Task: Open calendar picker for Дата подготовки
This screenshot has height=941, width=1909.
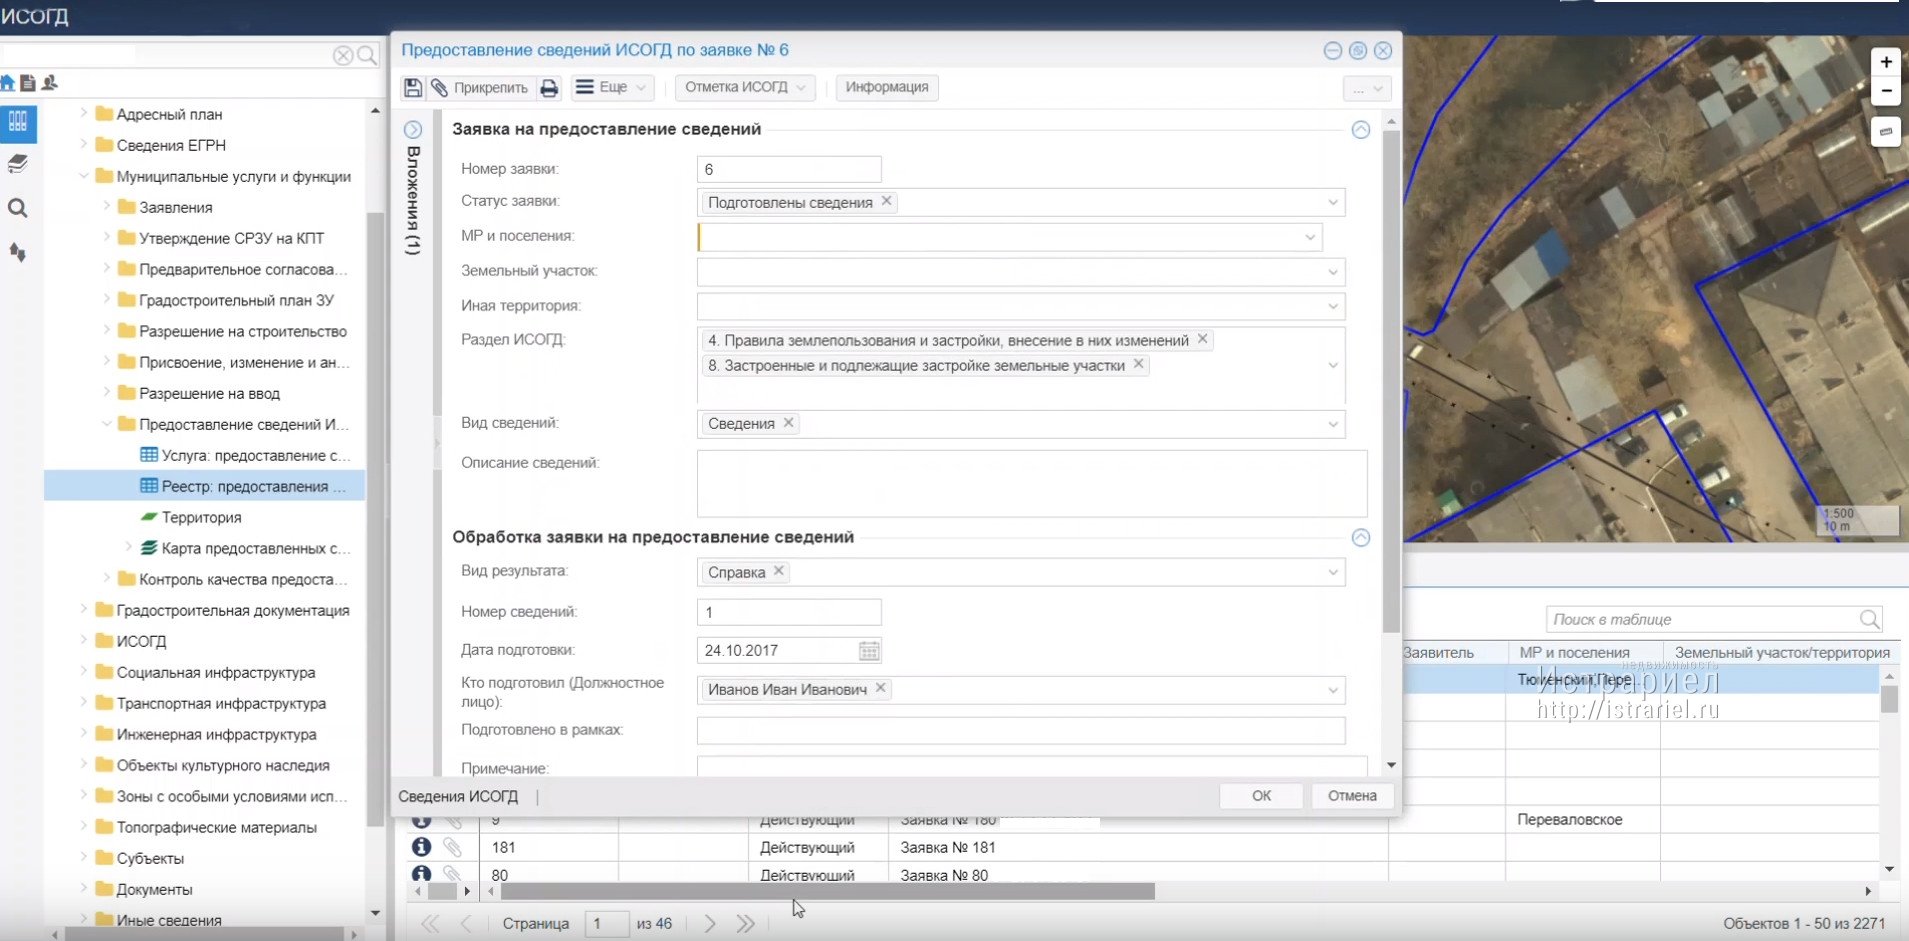Action: coord(869,651)
